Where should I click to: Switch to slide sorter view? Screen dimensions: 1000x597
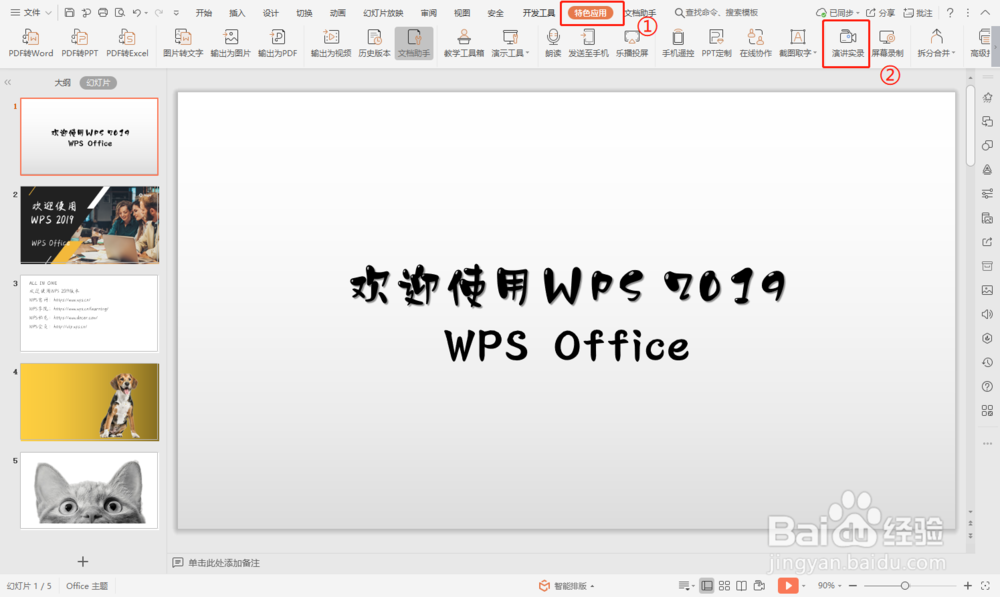[x=723, y=585]
